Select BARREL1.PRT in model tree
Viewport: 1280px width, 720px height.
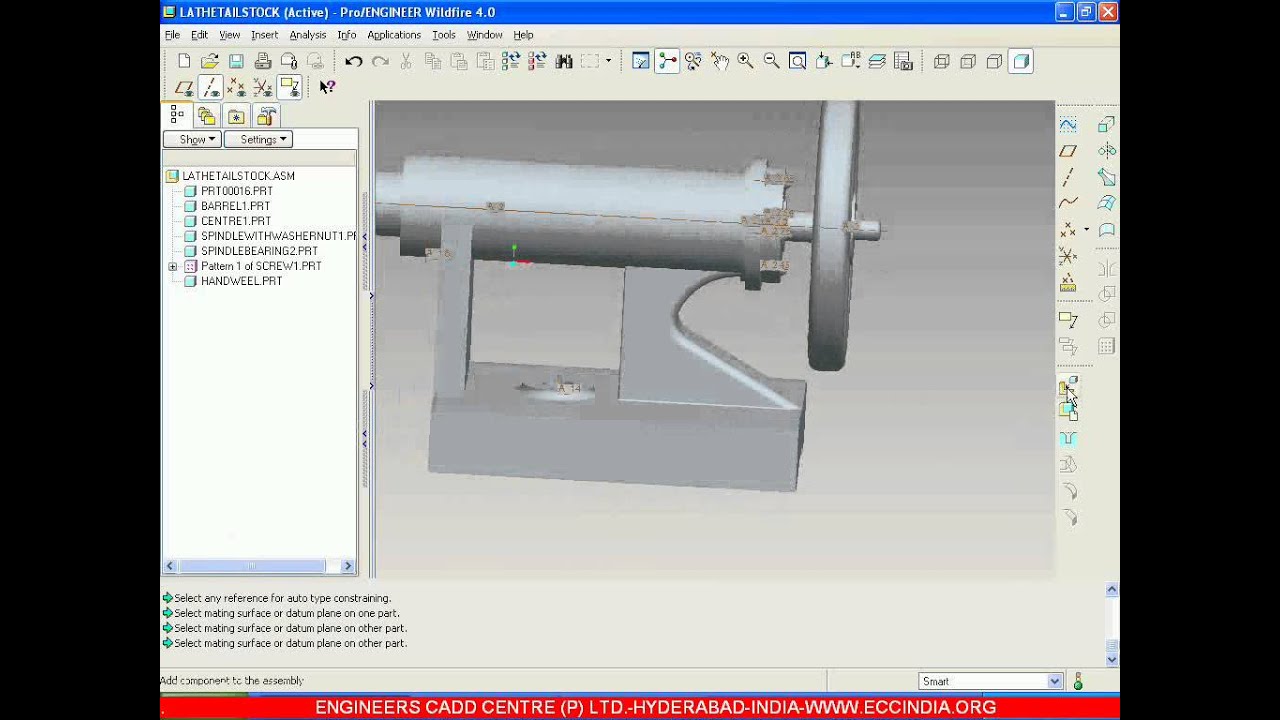235,206
